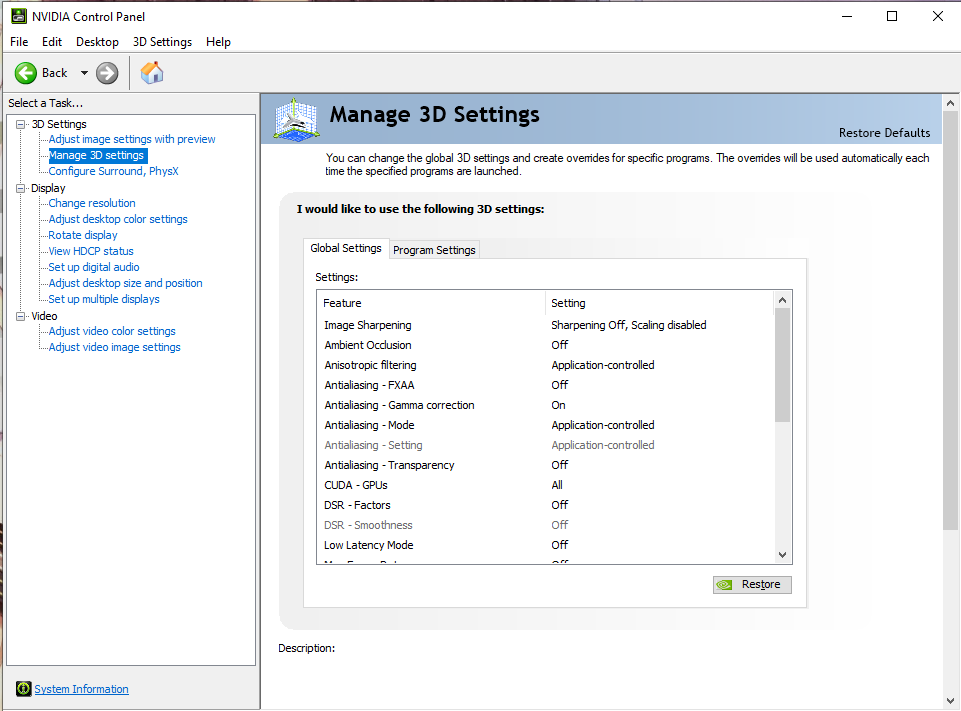The height and width of the screenshot is (711, 961).
Task: Select the DSR - Factors row
Action: pos(545,505)
